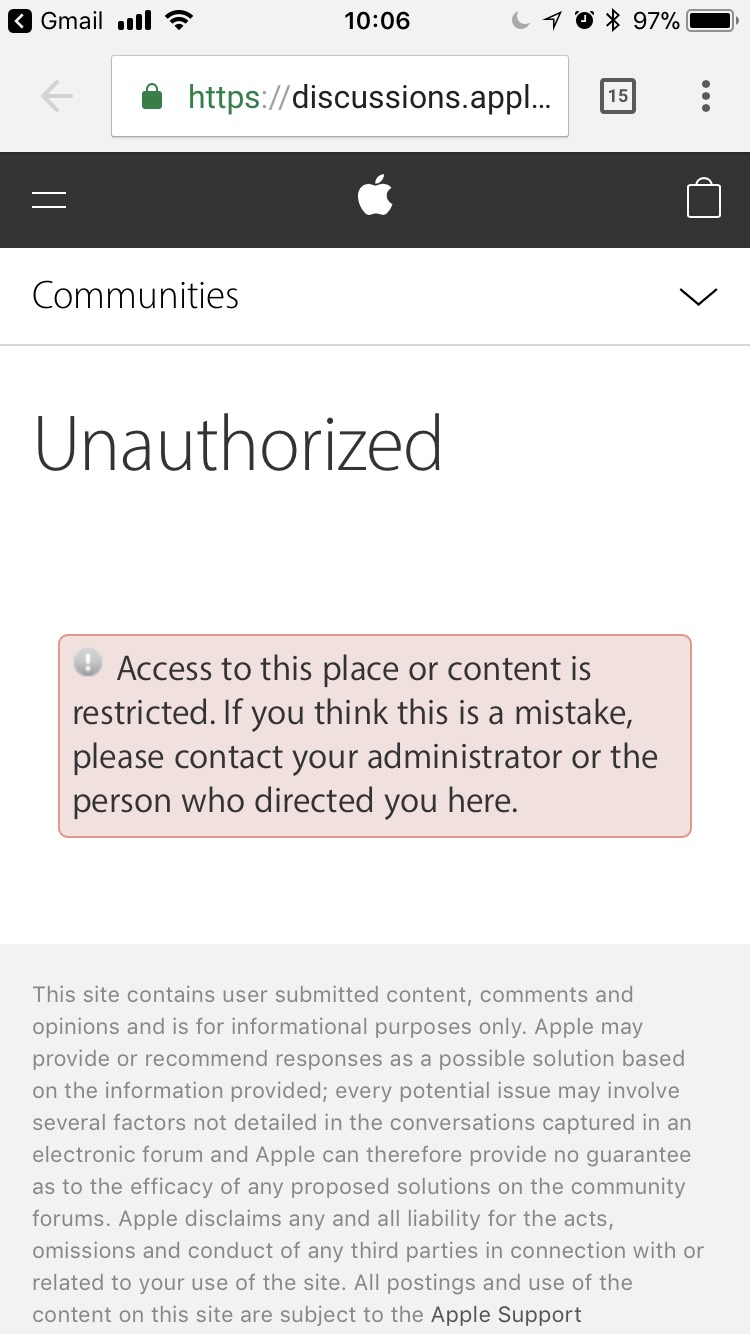The height and width of the screenshot is (1334, 750).
Task: Tap the Bluetooth status icon
Action: tap(613, 20)
